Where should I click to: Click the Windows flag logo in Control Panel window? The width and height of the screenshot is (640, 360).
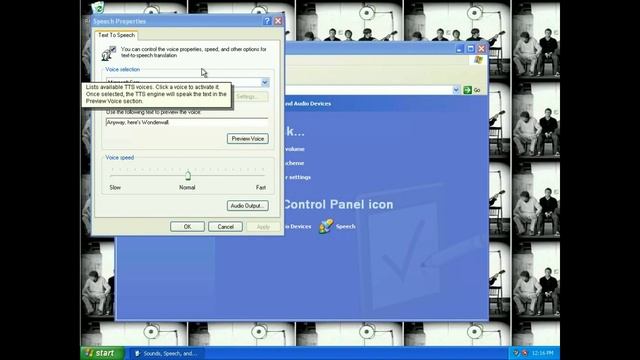[x=479, y=60]
